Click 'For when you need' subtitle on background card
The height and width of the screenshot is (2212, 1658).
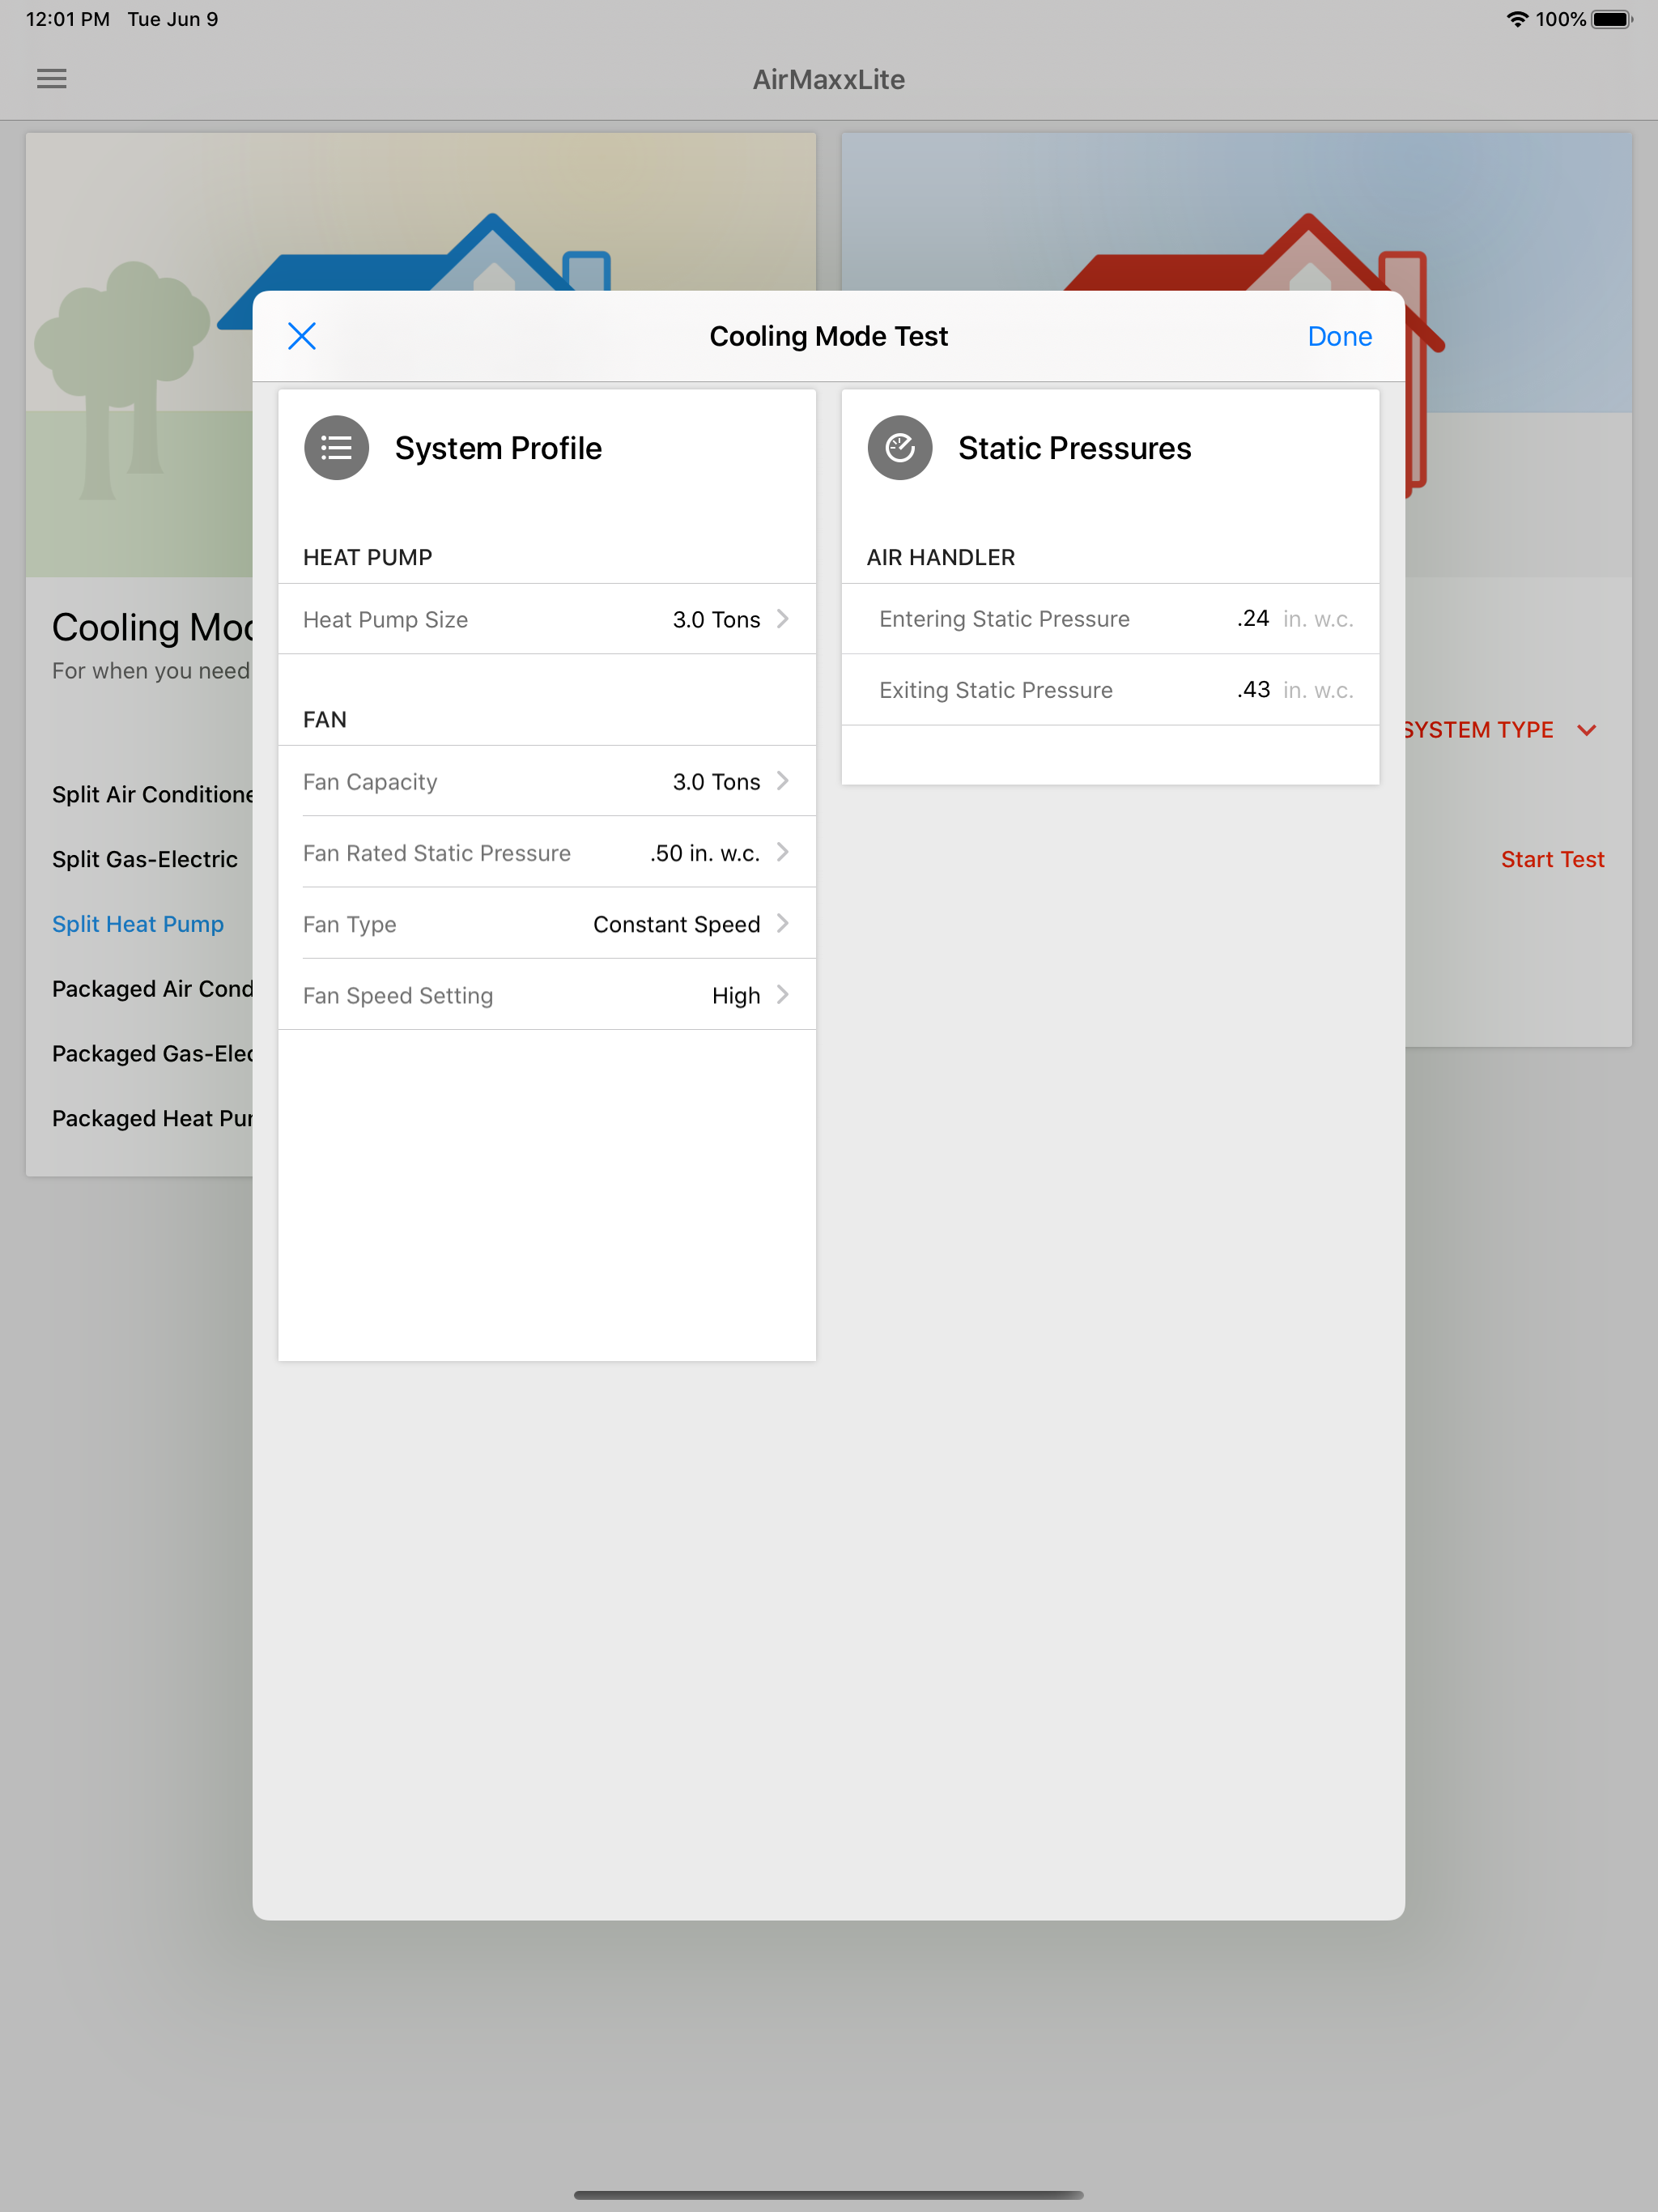tap(151, 671)
